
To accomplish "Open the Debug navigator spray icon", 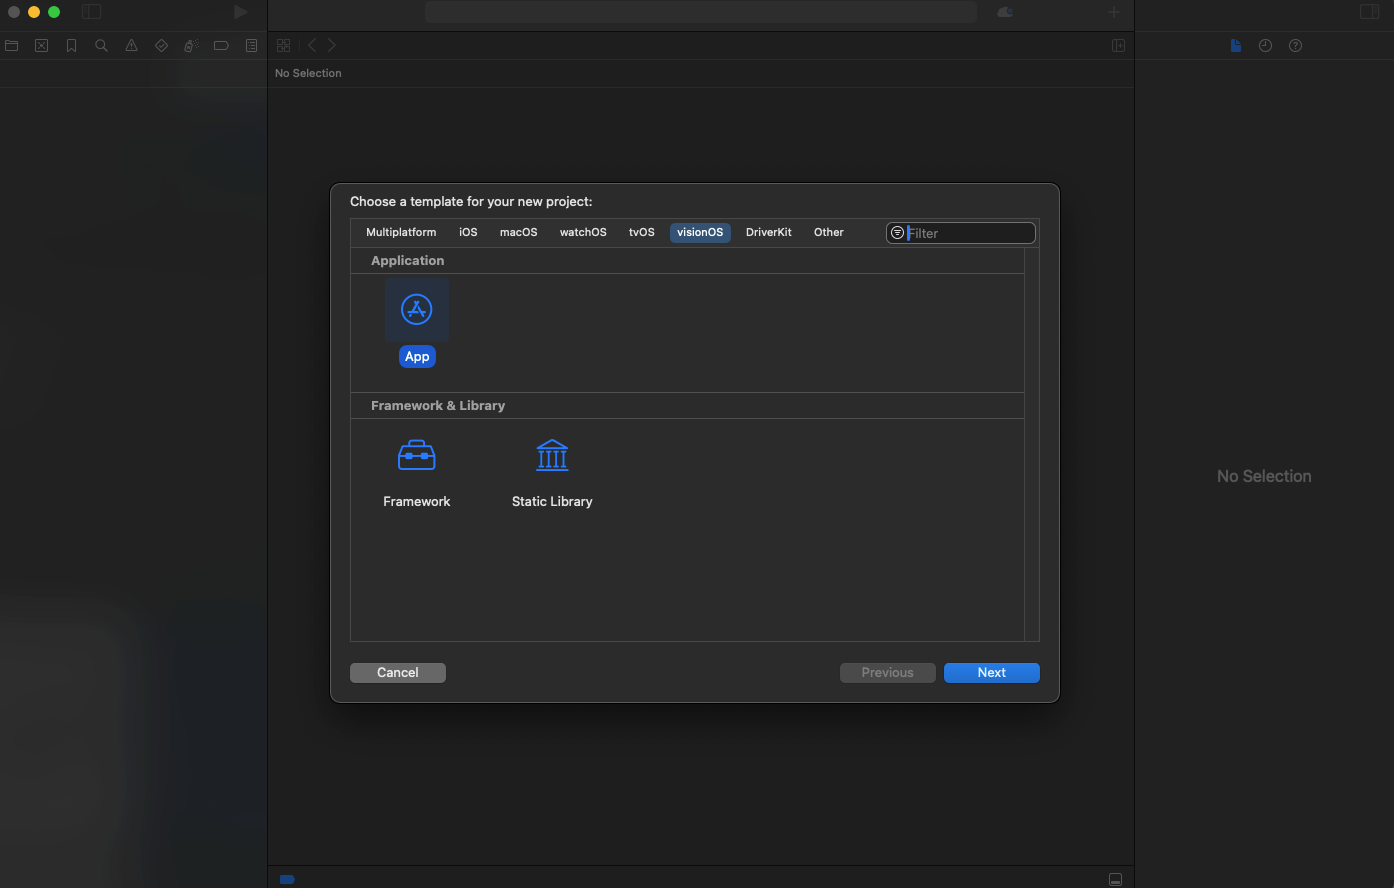I will coord(191,46).
